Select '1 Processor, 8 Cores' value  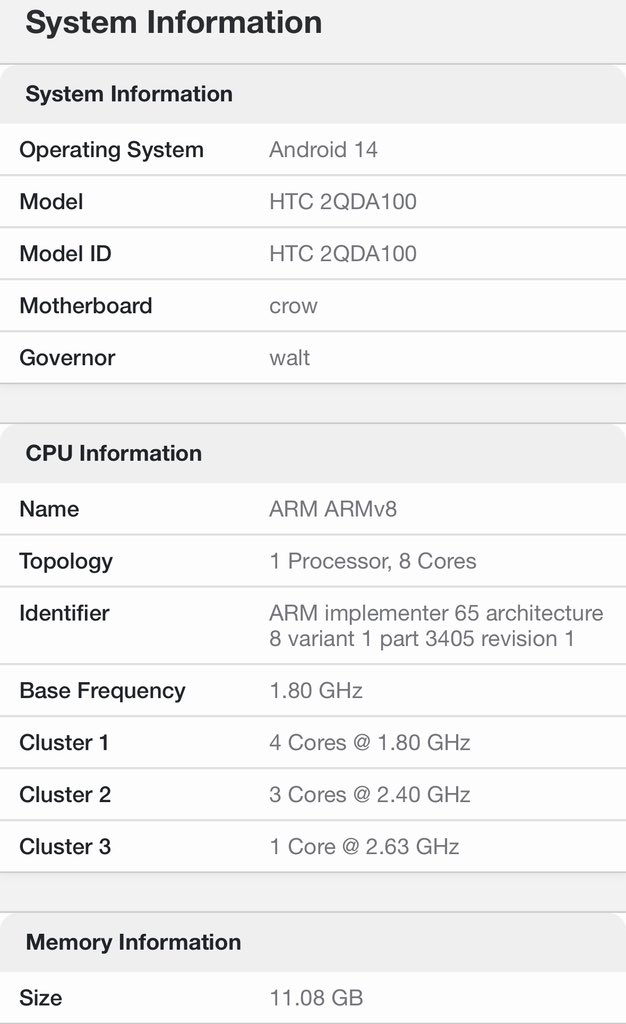coord(373,561)
